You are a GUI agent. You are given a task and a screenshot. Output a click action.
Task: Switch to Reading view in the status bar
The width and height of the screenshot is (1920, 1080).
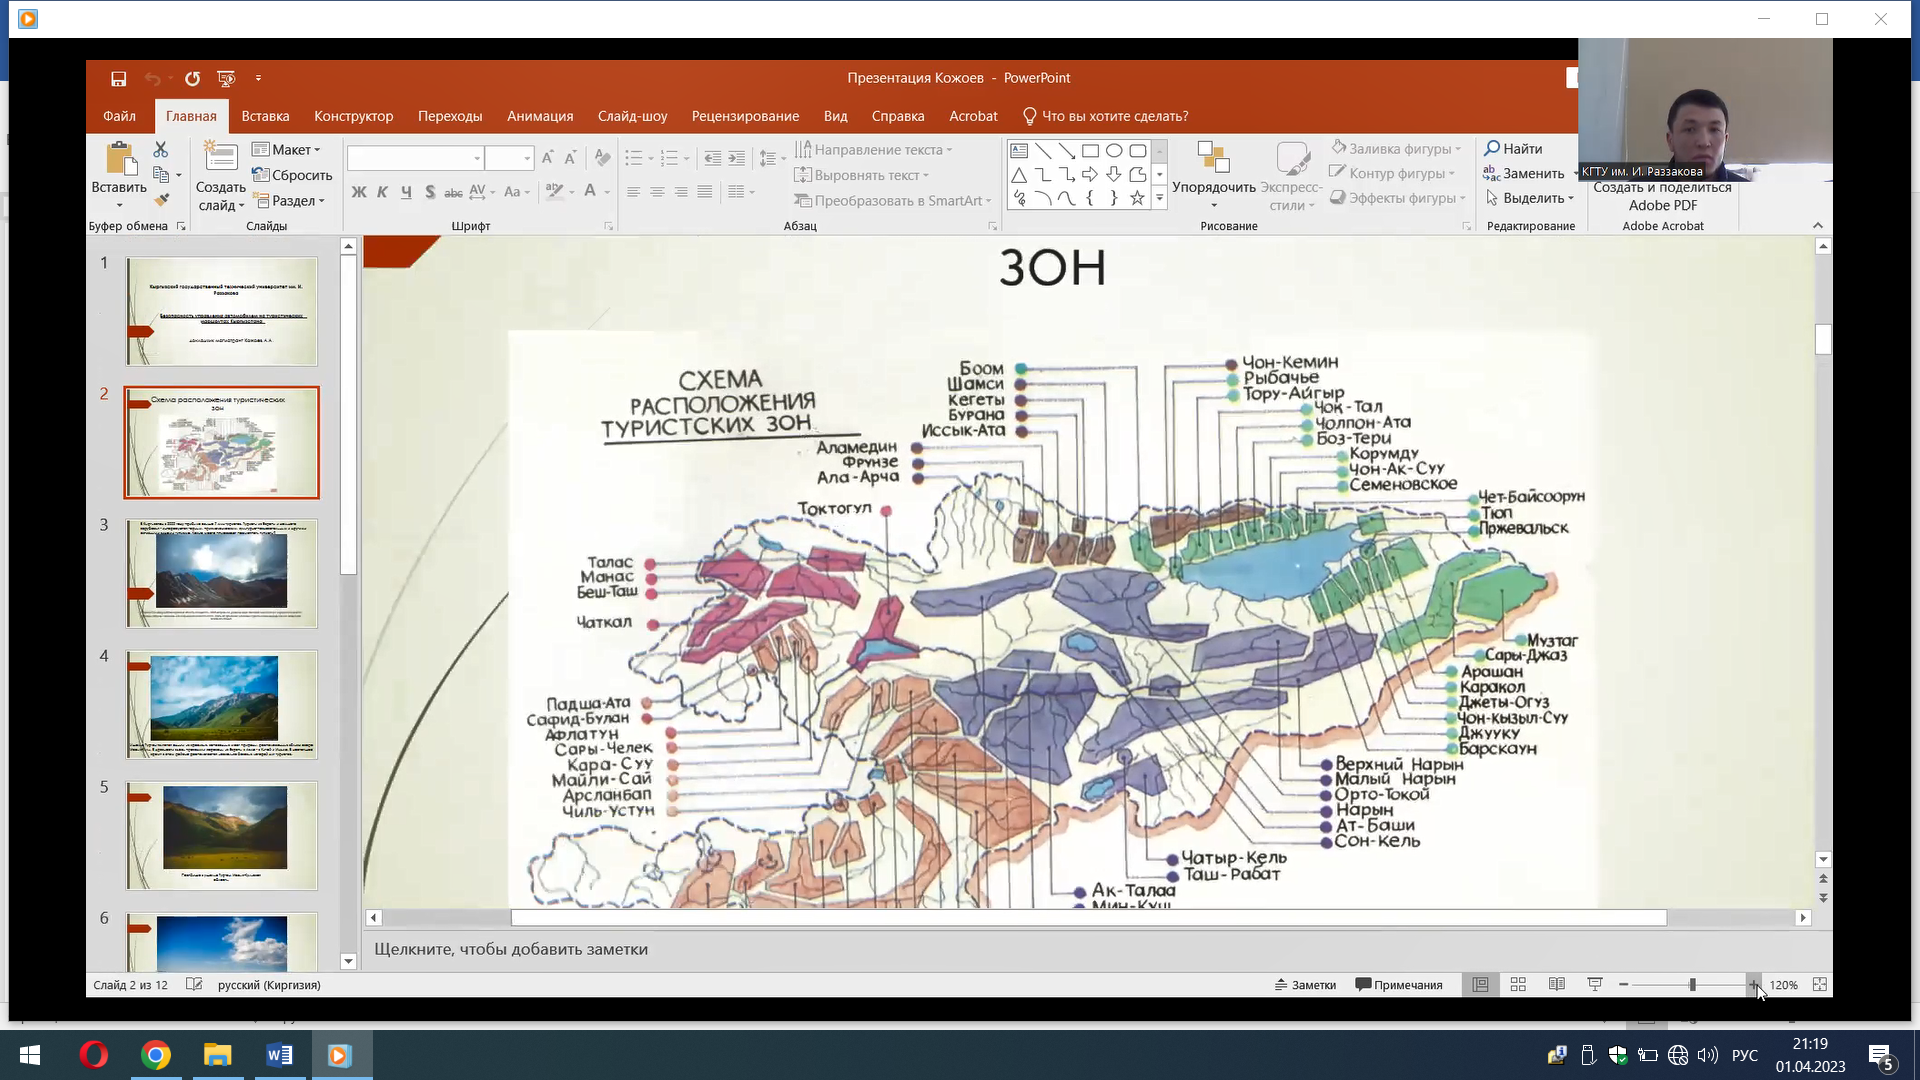tap(1557, 985)
